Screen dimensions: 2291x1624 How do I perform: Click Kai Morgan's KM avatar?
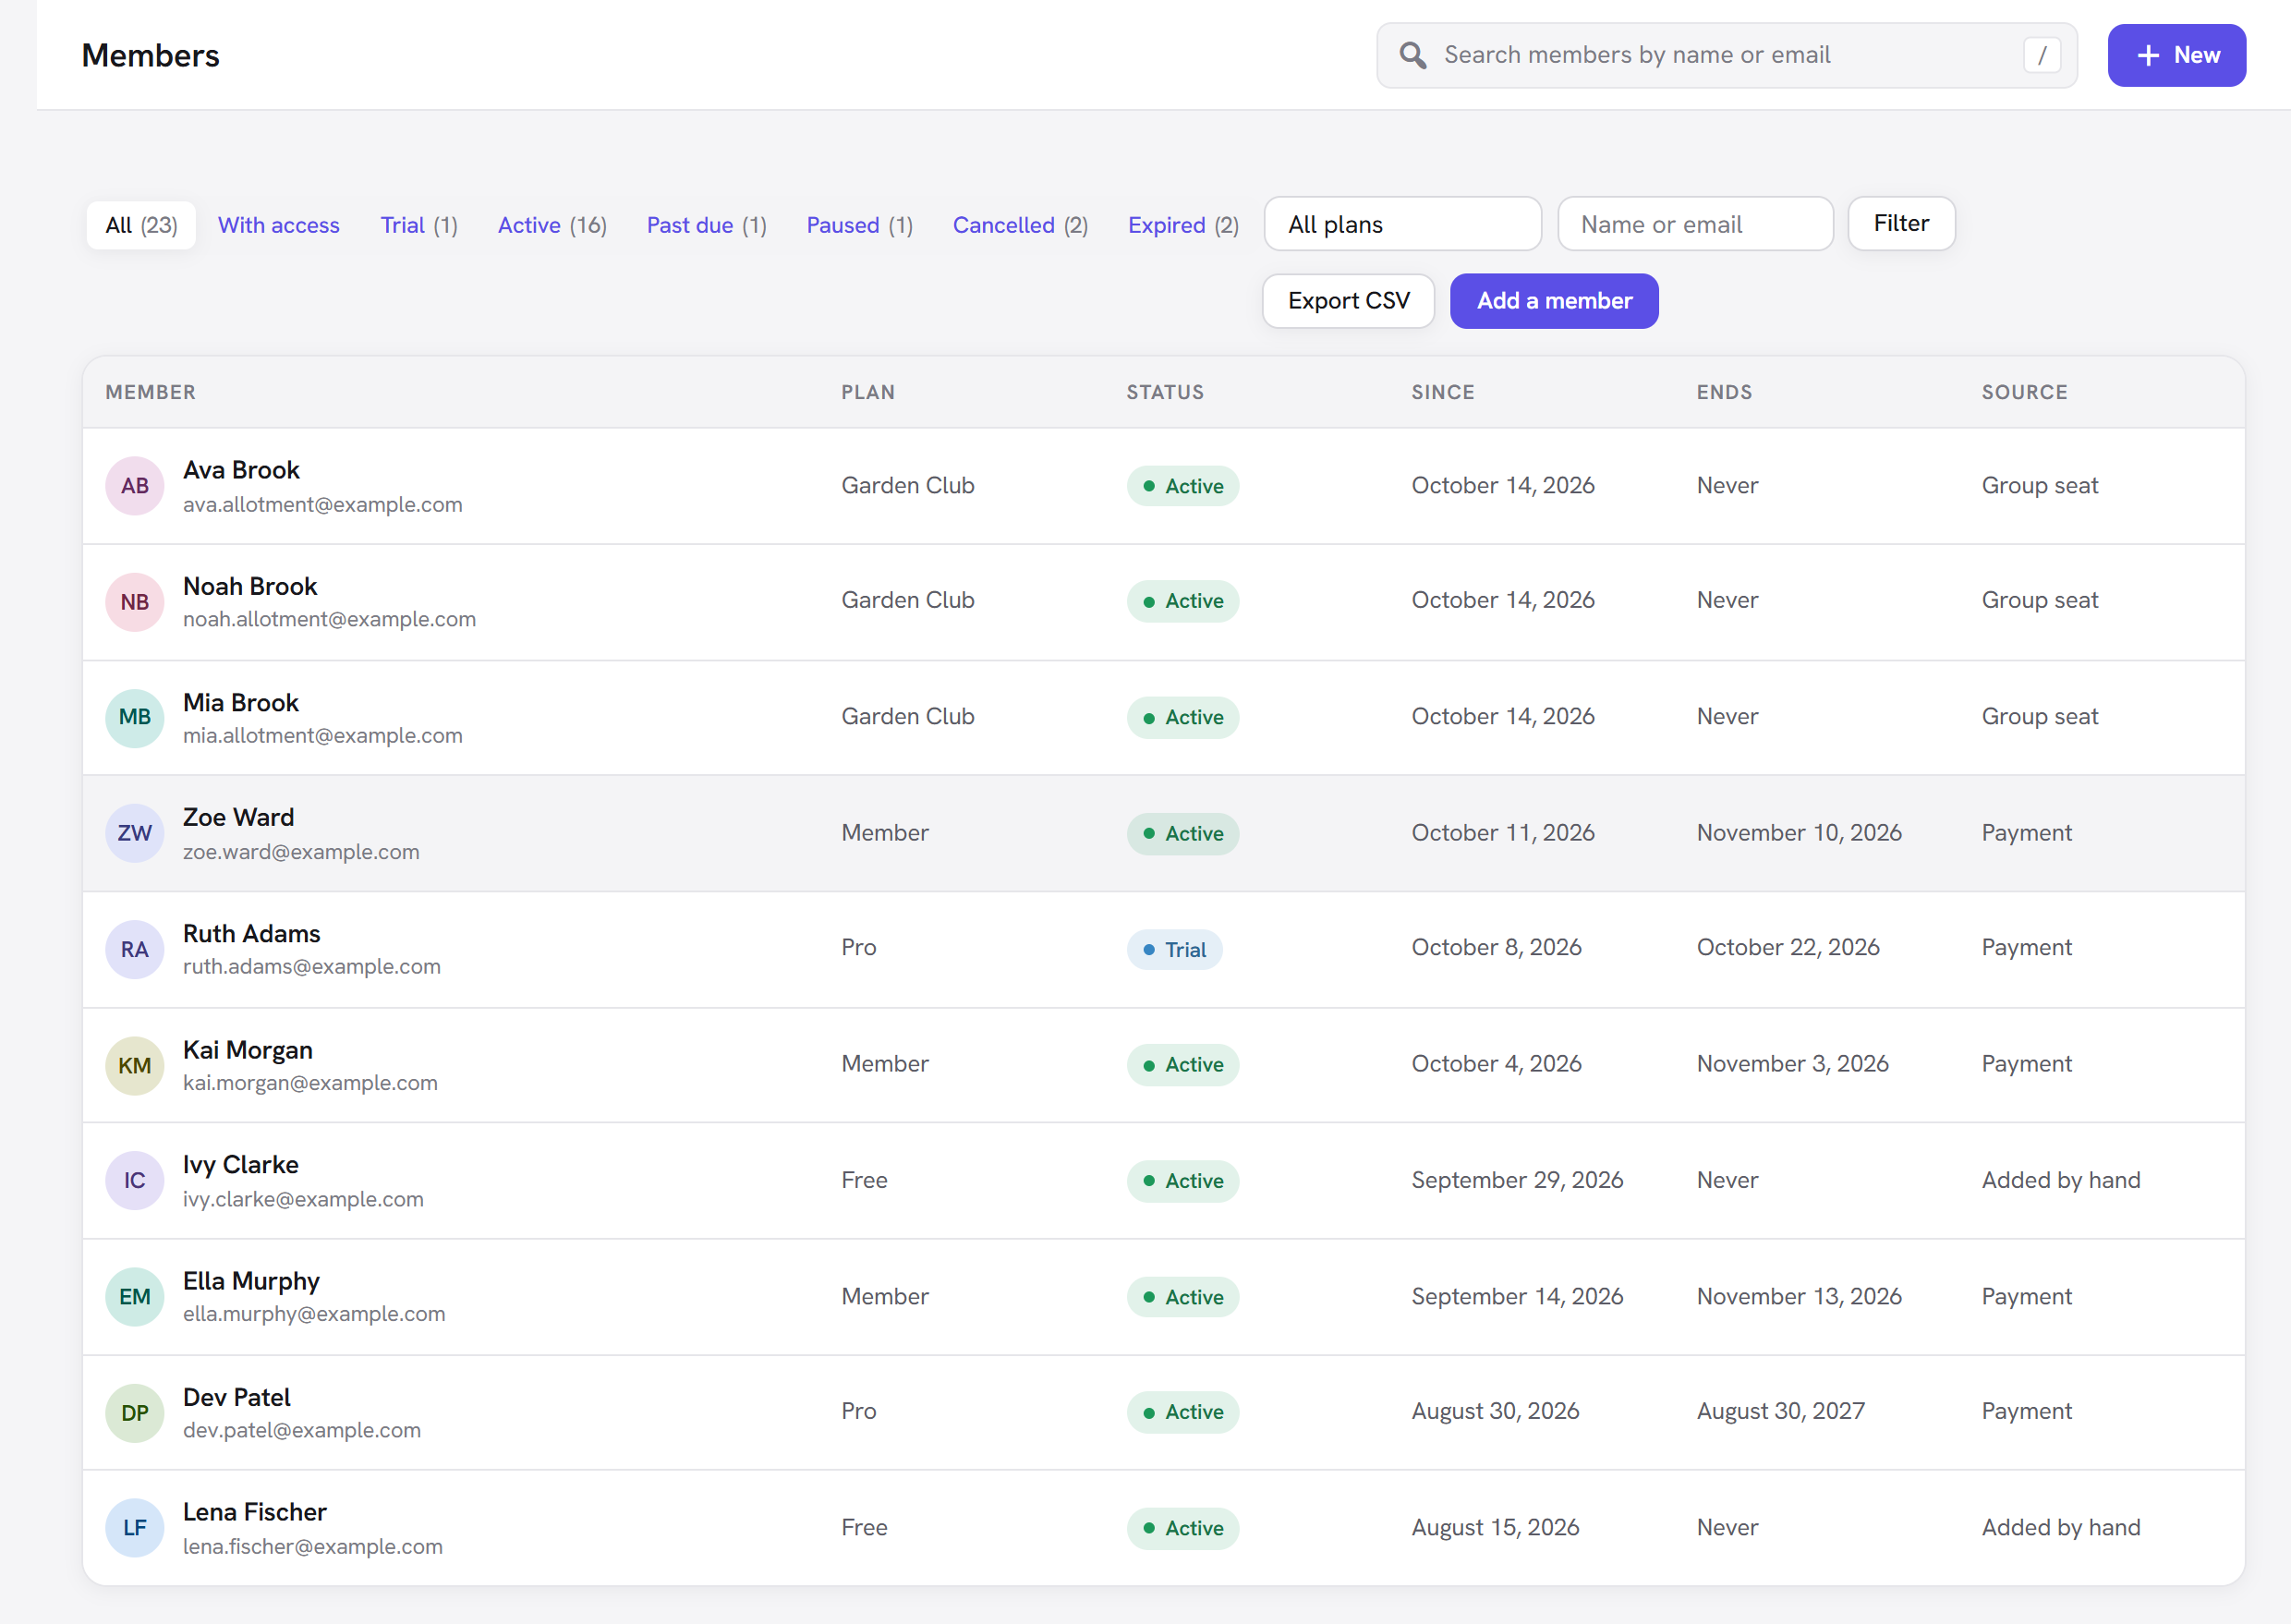(135, 1065)
